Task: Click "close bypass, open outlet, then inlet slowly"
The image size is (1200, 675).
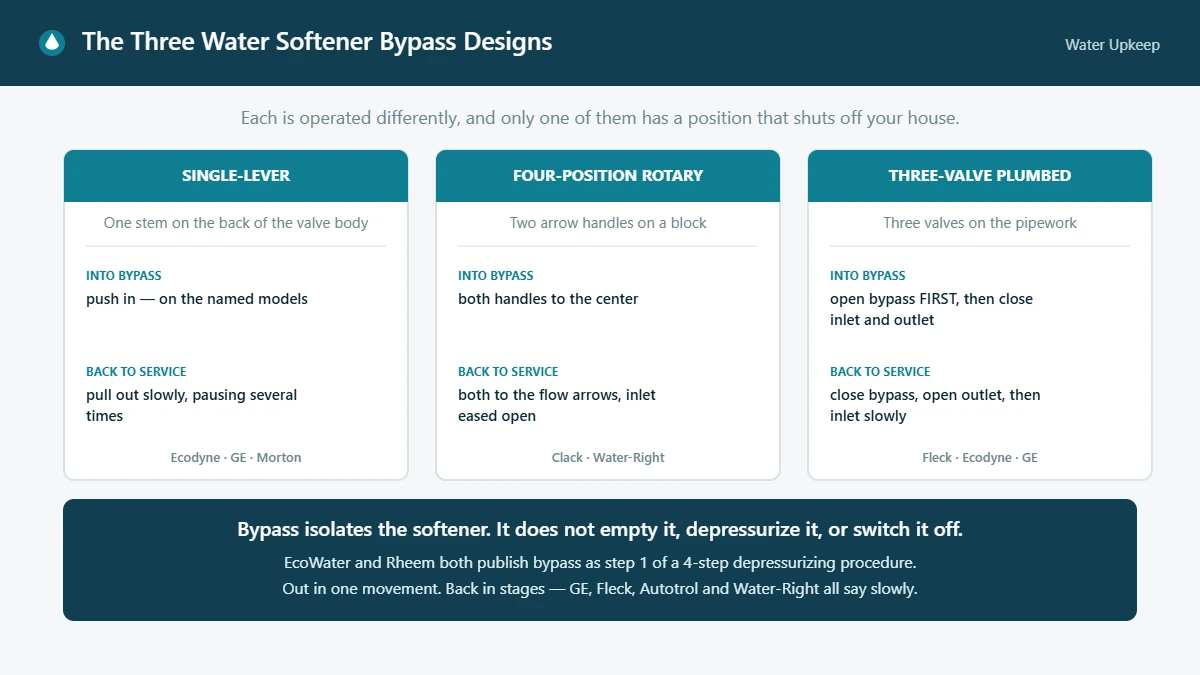Action: coord(935,405)
